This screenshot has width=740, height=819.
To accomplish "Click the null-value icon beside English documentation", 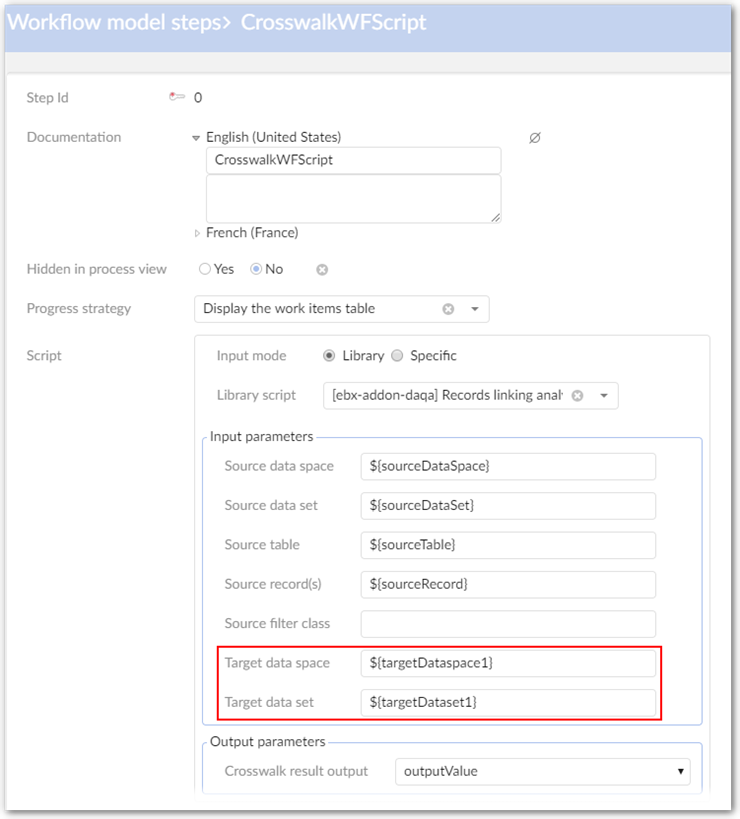I will coord(534,138).
